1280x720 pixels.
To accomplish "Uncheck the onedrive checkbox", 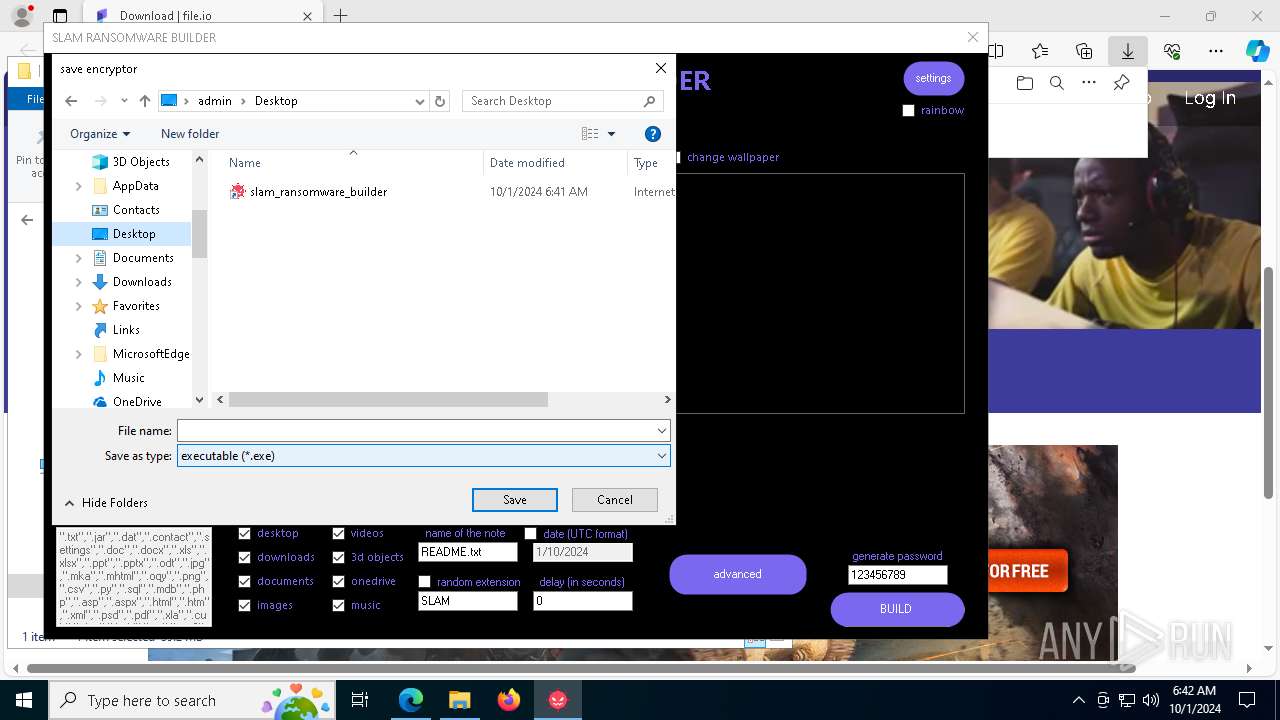I will (338, 582).
